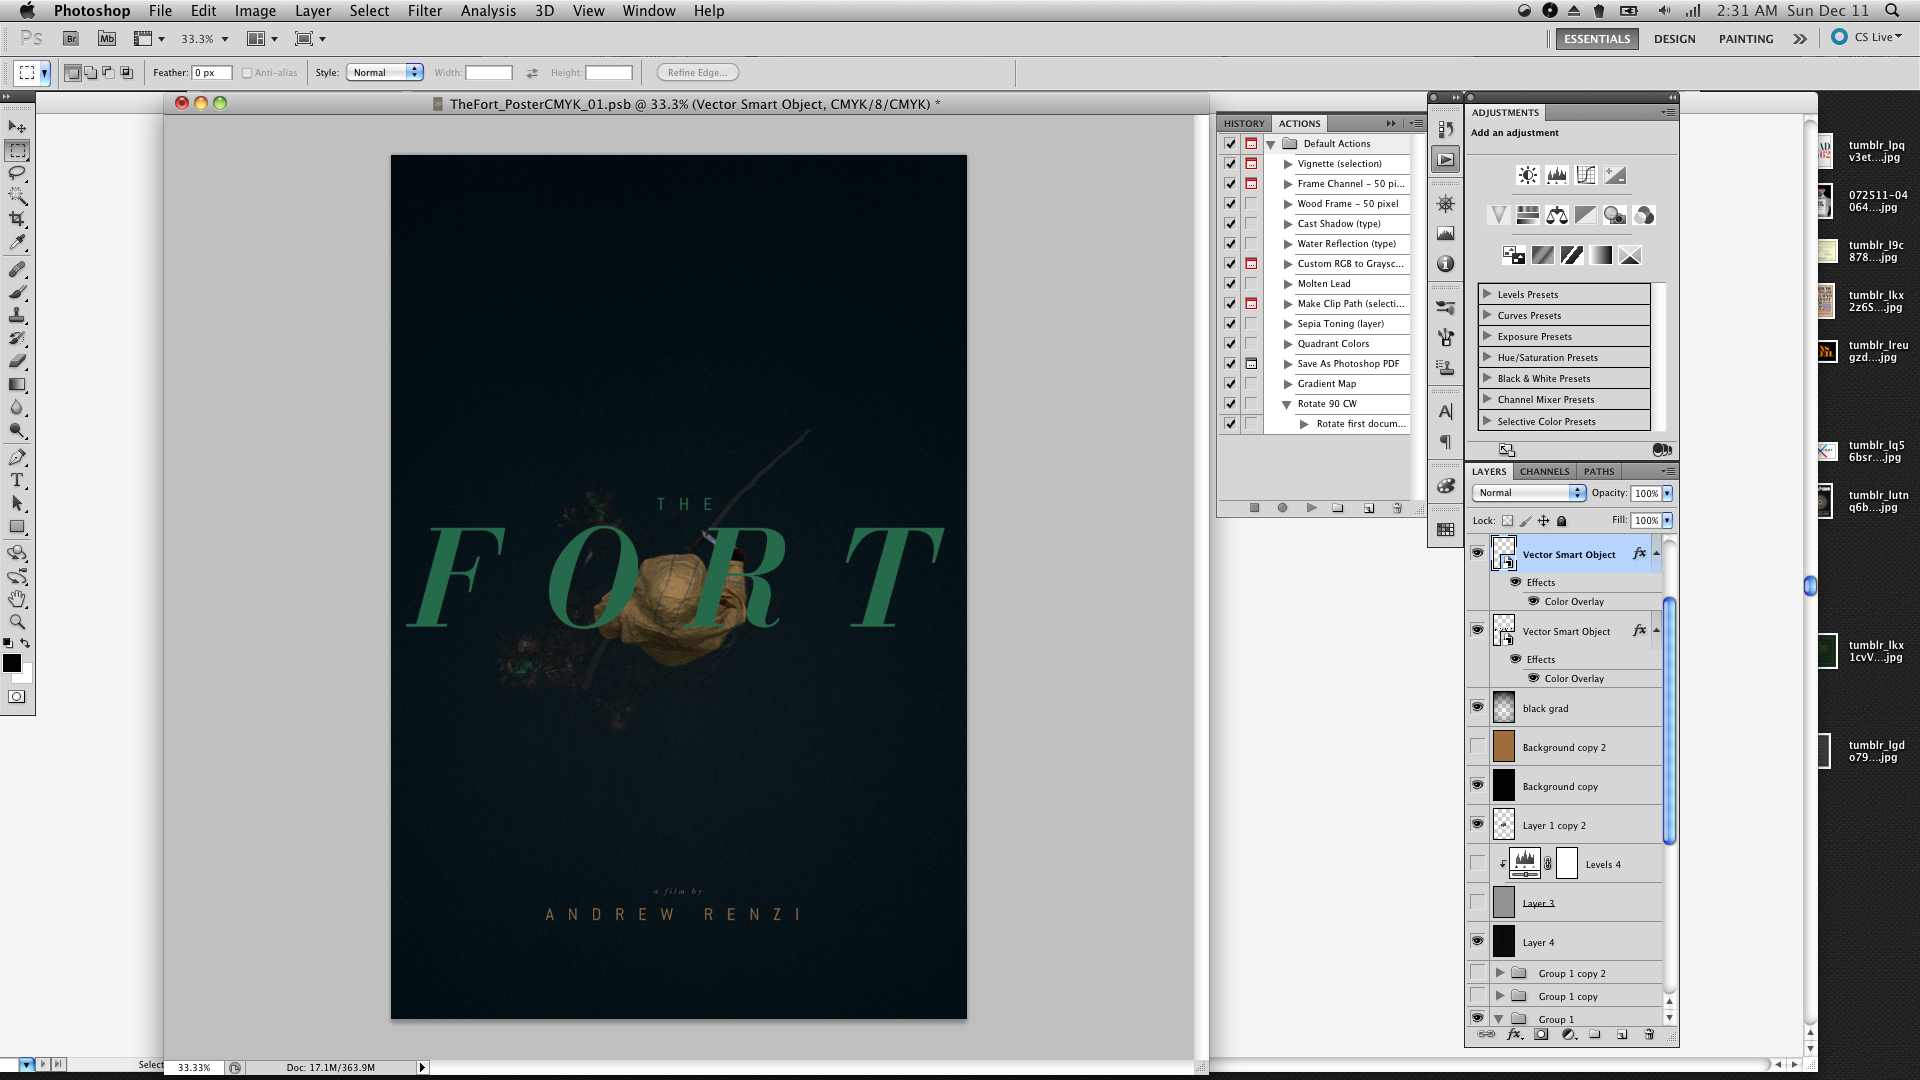Screen dimensions: 1920x1080
Task: Expand the Curves Presets list
Action: pyautogui.click(x=1487, y=315)
